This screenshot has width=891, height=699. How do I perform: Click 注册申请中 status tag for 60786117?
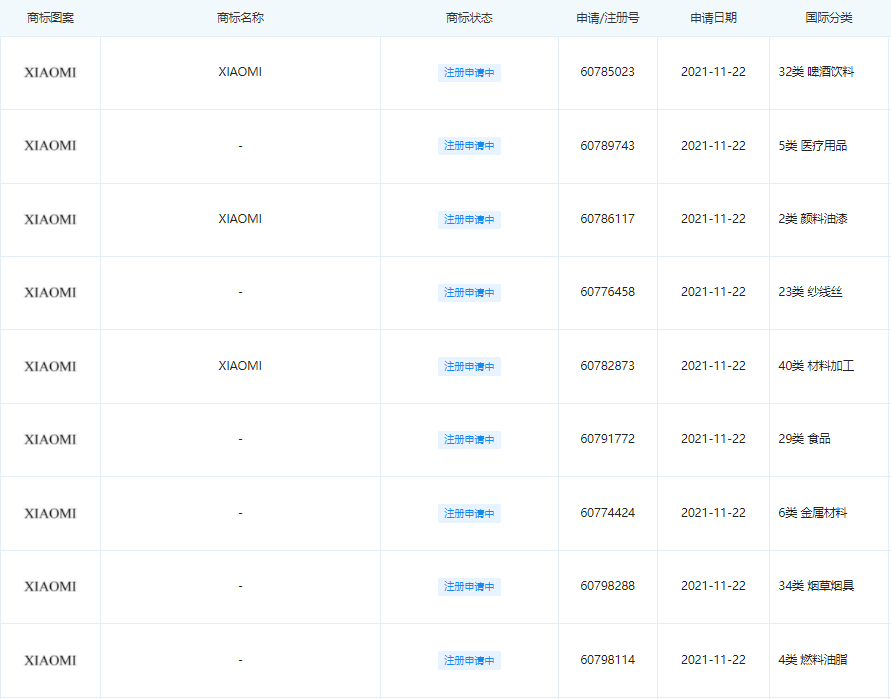pyautogui.click(x=469, y=219)
